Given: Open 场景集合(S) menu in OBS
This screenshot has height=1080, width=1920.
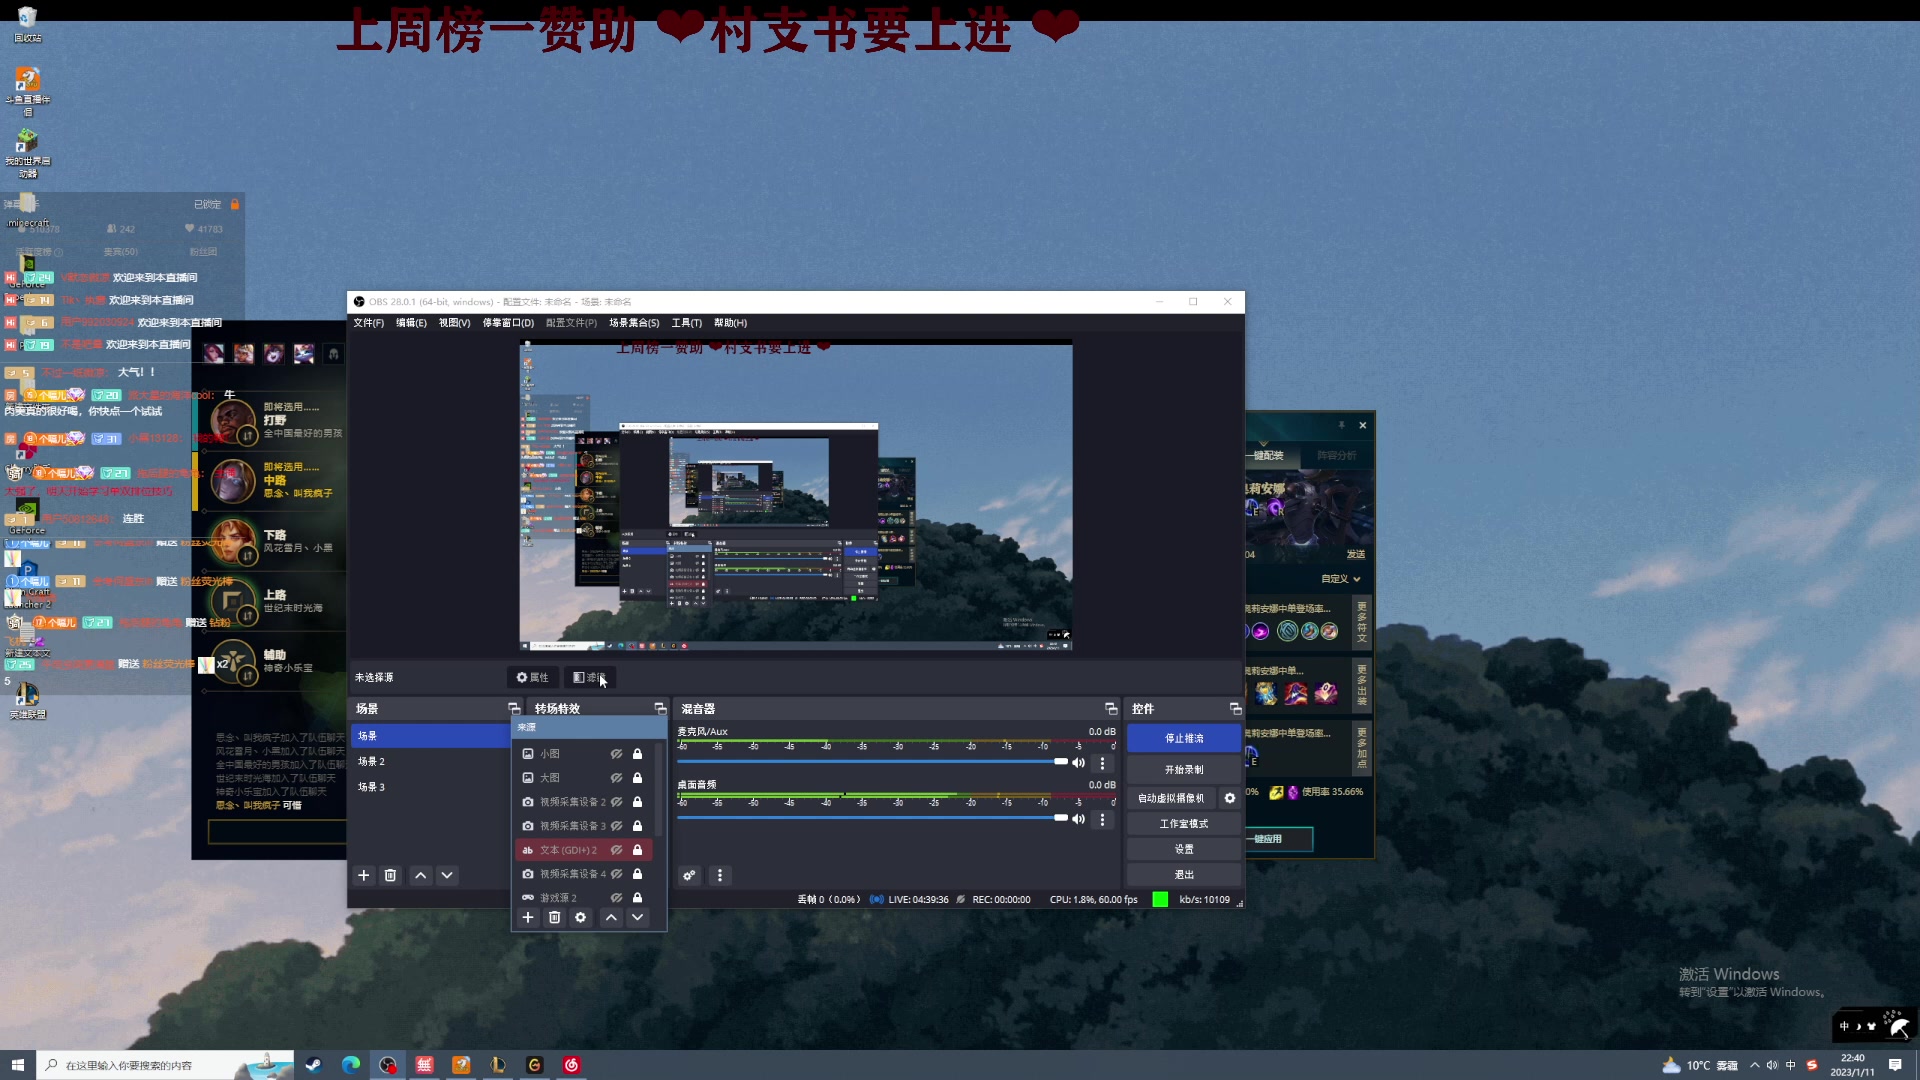Looking at the screenshot, I should click(x=634, y=323).
